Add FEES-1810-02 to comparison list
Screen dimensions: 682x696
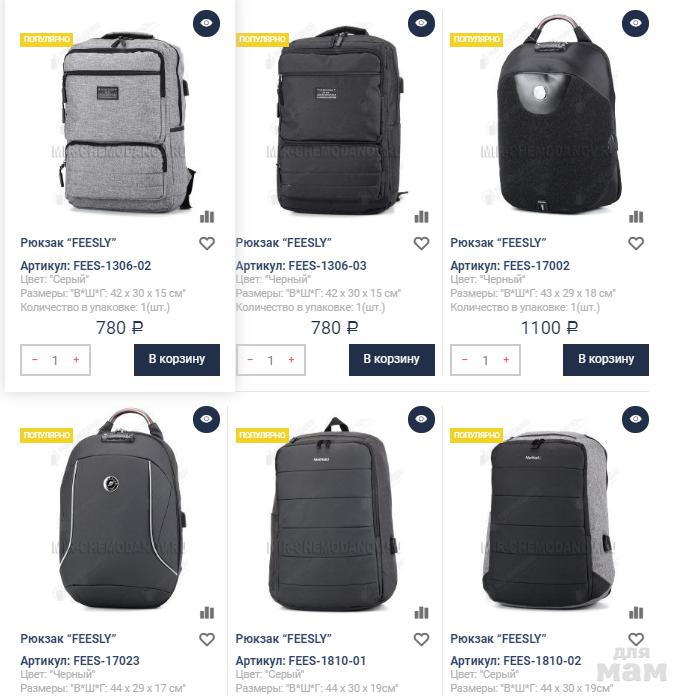636,613
